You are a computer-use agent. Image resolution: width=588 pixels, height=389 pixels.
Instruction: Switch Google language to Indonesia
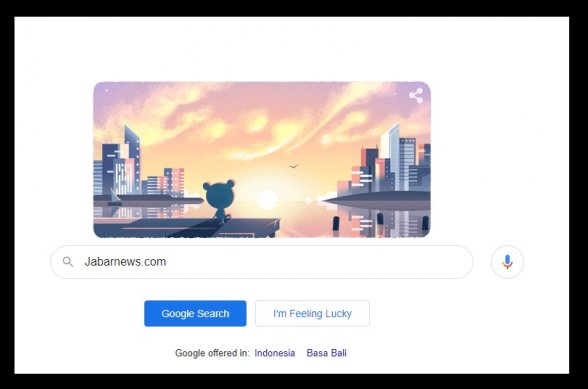pos(274,353)
